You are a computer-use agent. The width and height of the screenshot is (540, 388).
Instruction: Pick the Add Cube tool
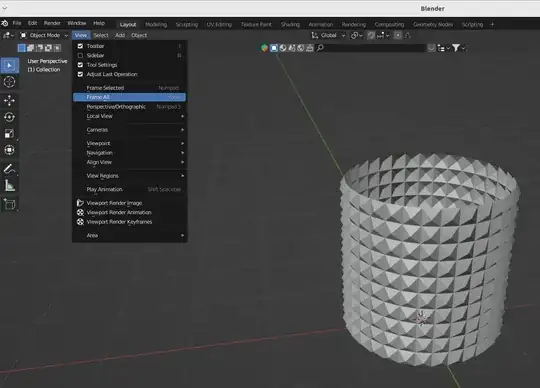coord(10,205)
